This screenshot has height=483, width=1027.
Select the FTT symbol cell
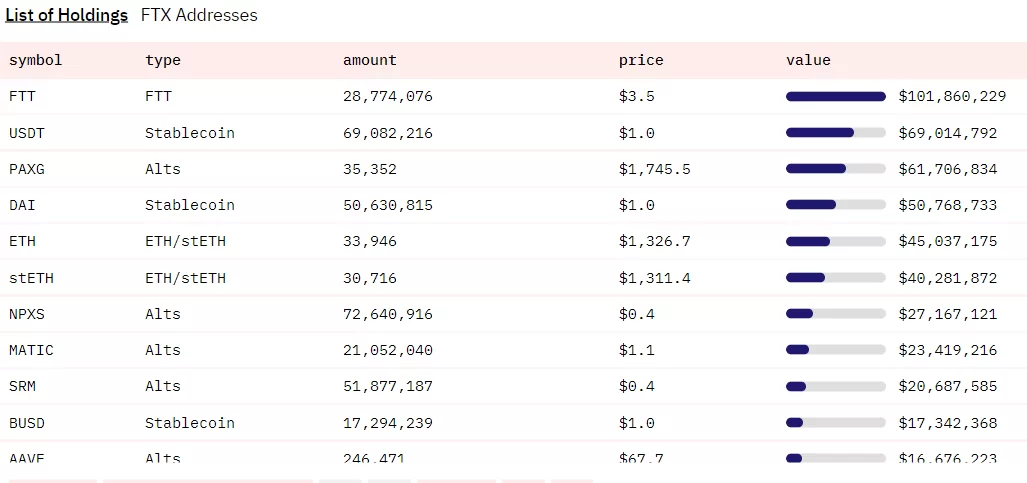point(22,96)
